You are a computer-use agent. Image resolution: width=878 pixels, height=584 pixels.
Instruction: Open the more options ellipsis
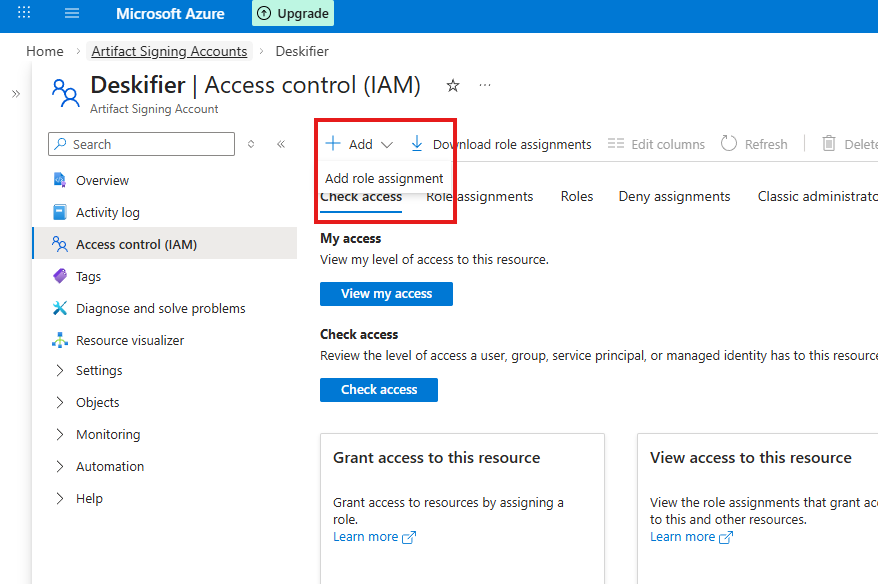(485, 85)
